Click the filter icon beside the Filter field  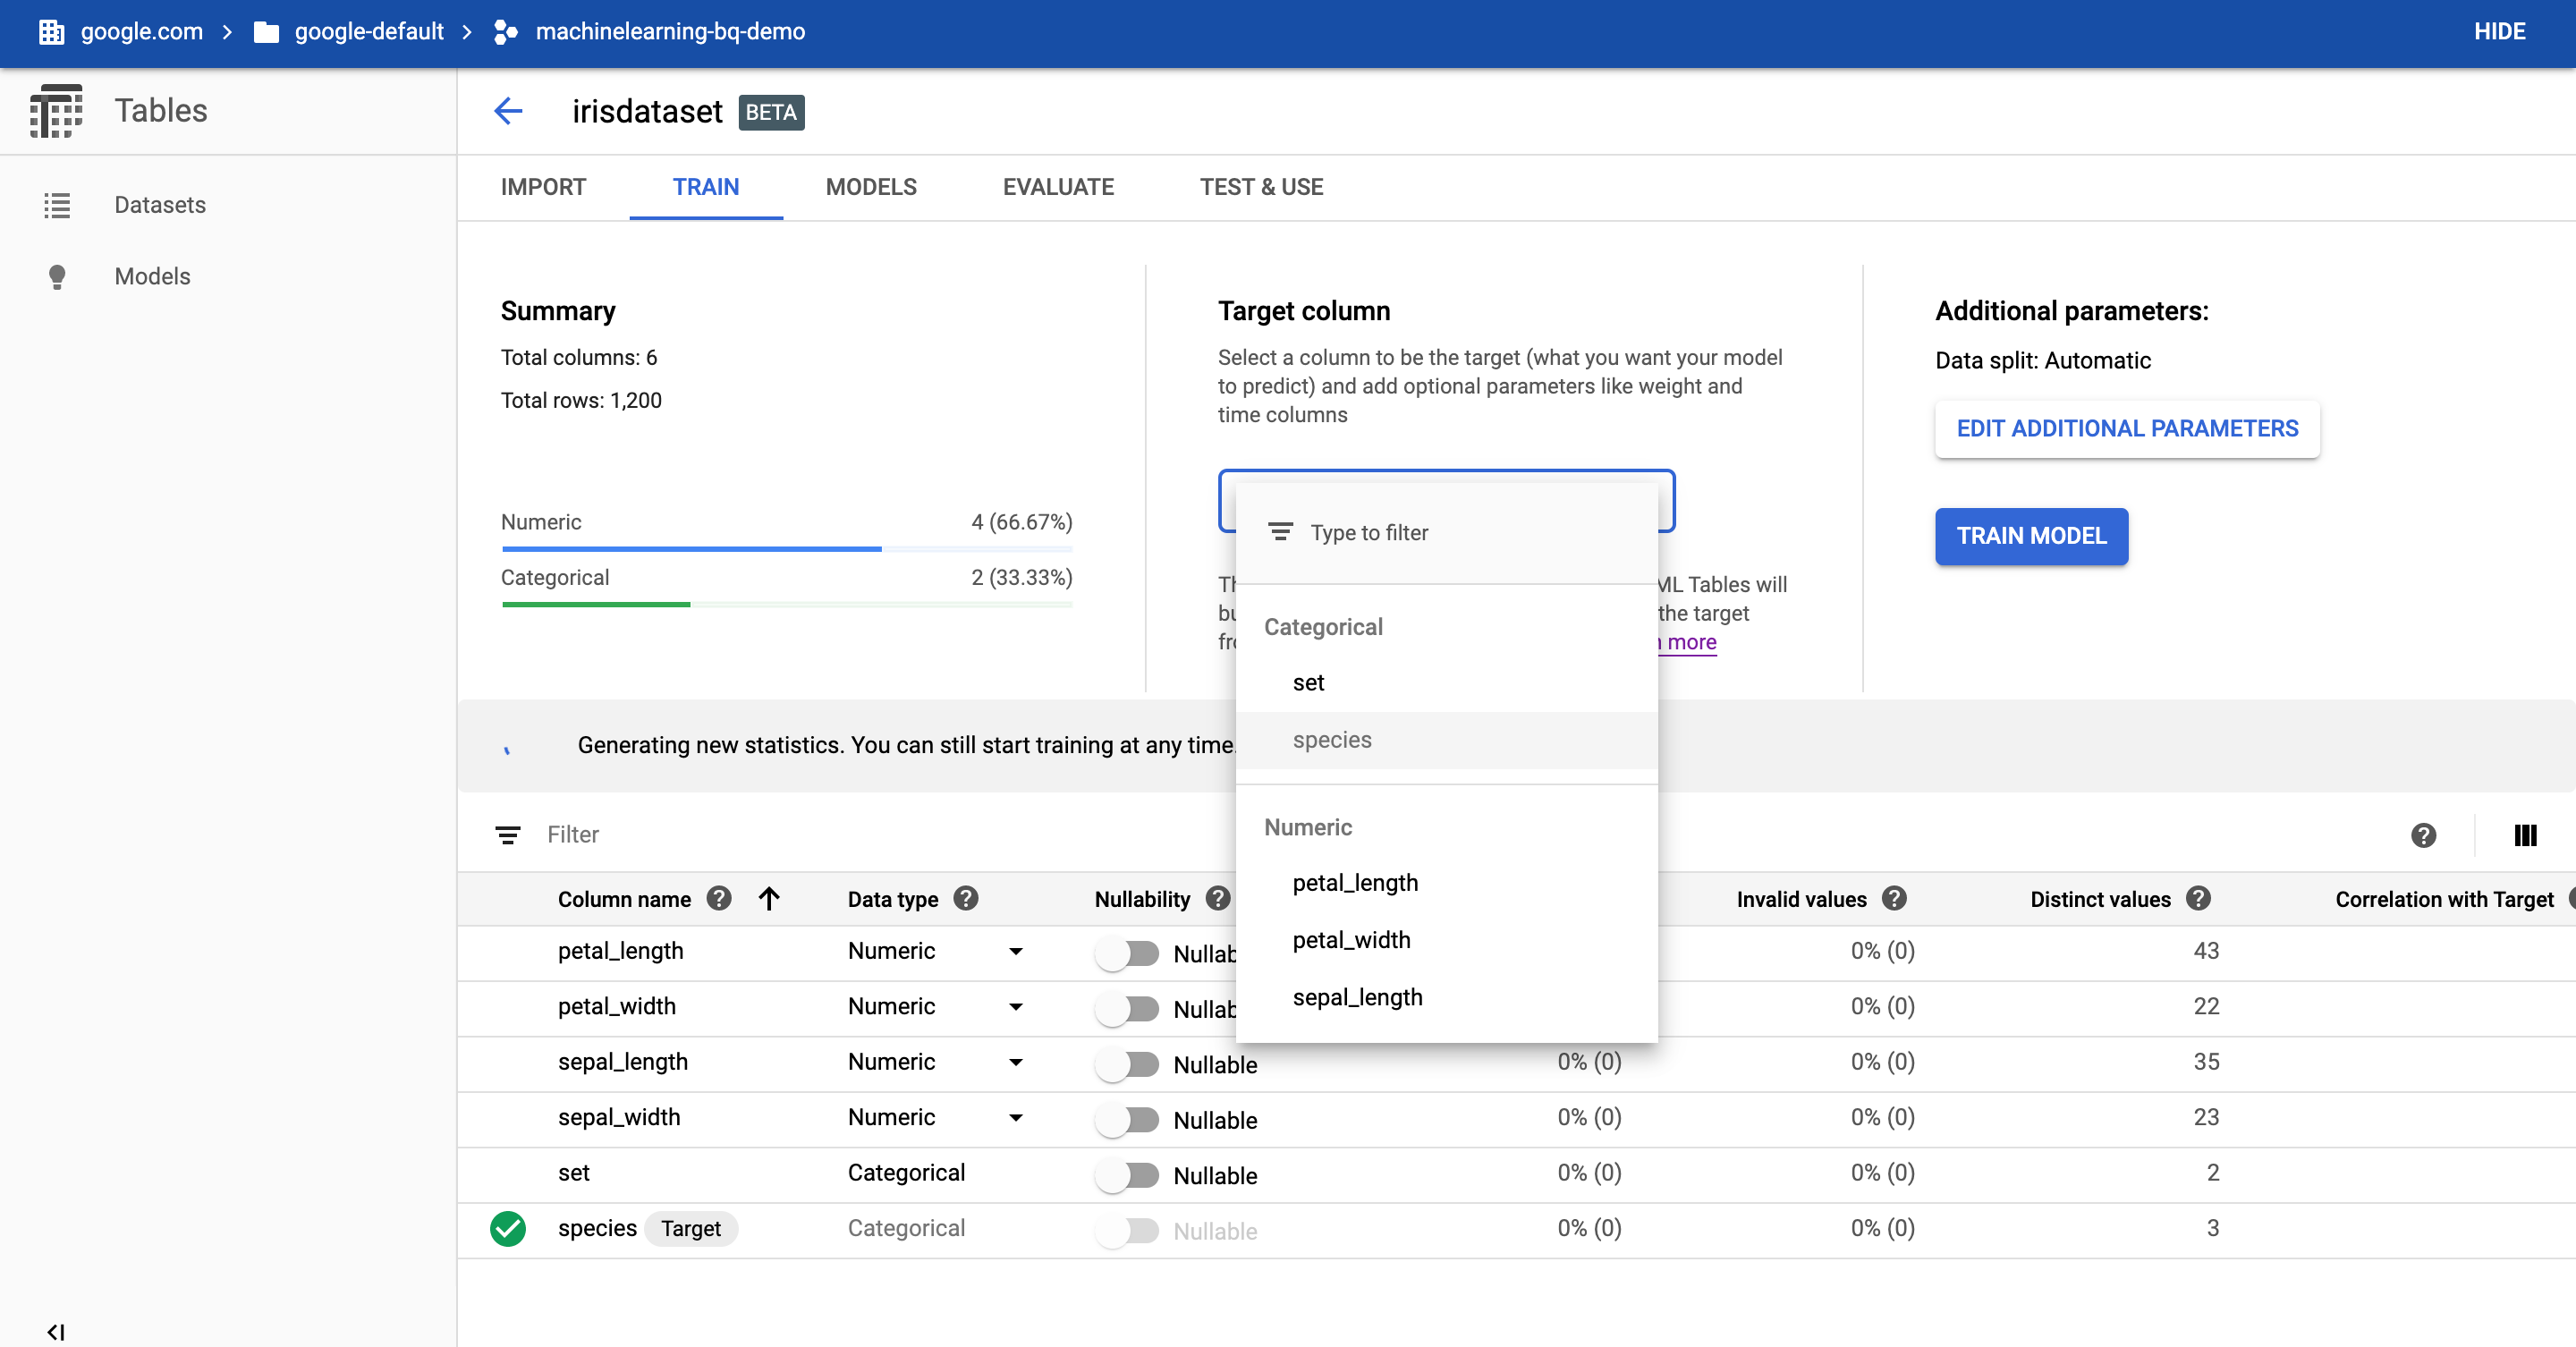tap(509, 835)
